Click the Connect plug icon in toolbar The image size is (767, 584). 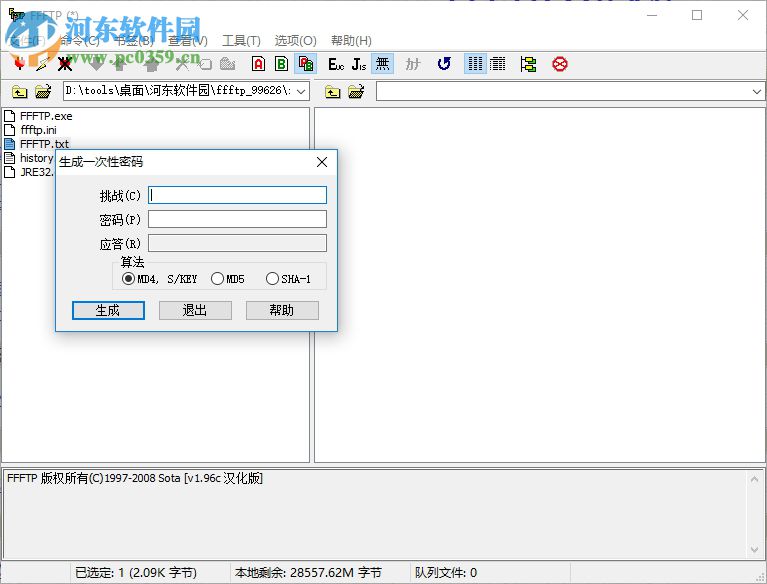pyautogui.click(x=20, y=64)
